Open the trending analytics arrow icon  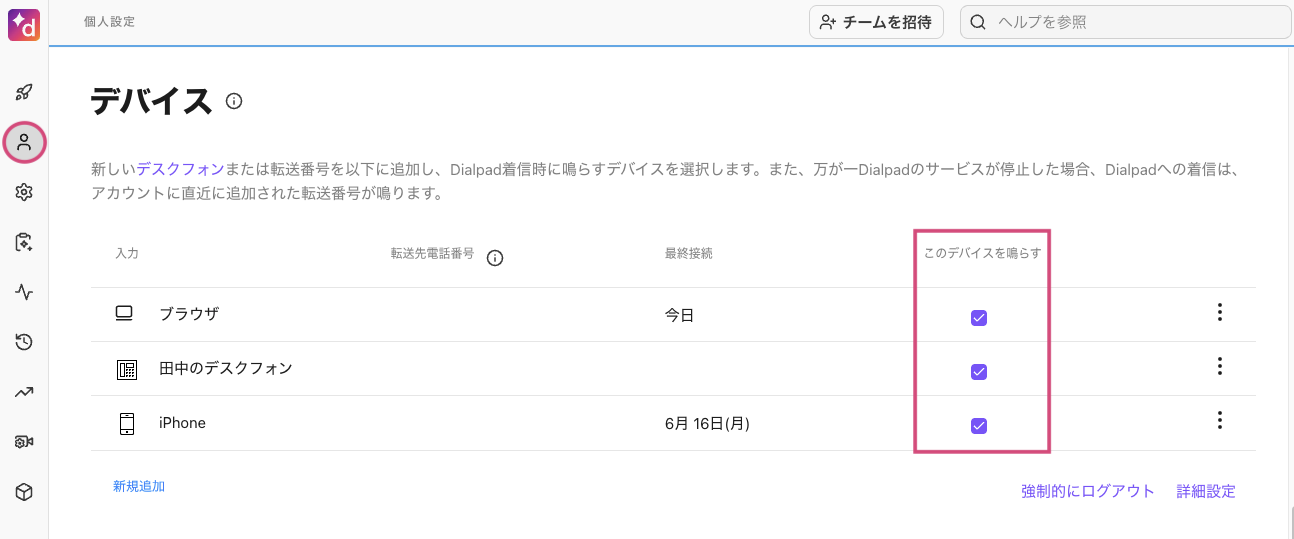tap(24, 392)
